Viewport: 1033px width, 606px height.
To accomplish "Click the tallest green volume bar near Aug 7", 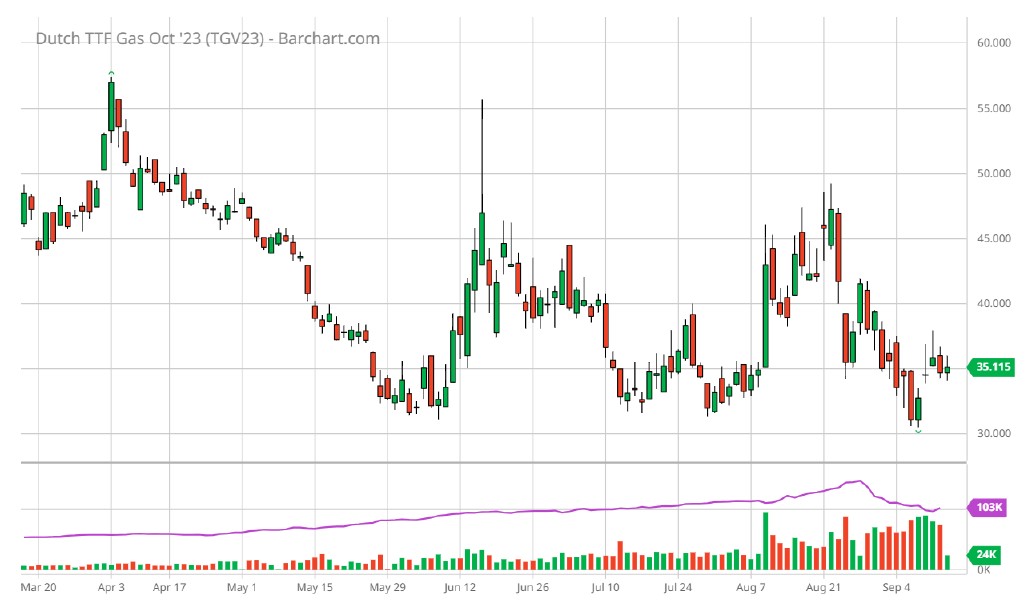I will 766,541.
